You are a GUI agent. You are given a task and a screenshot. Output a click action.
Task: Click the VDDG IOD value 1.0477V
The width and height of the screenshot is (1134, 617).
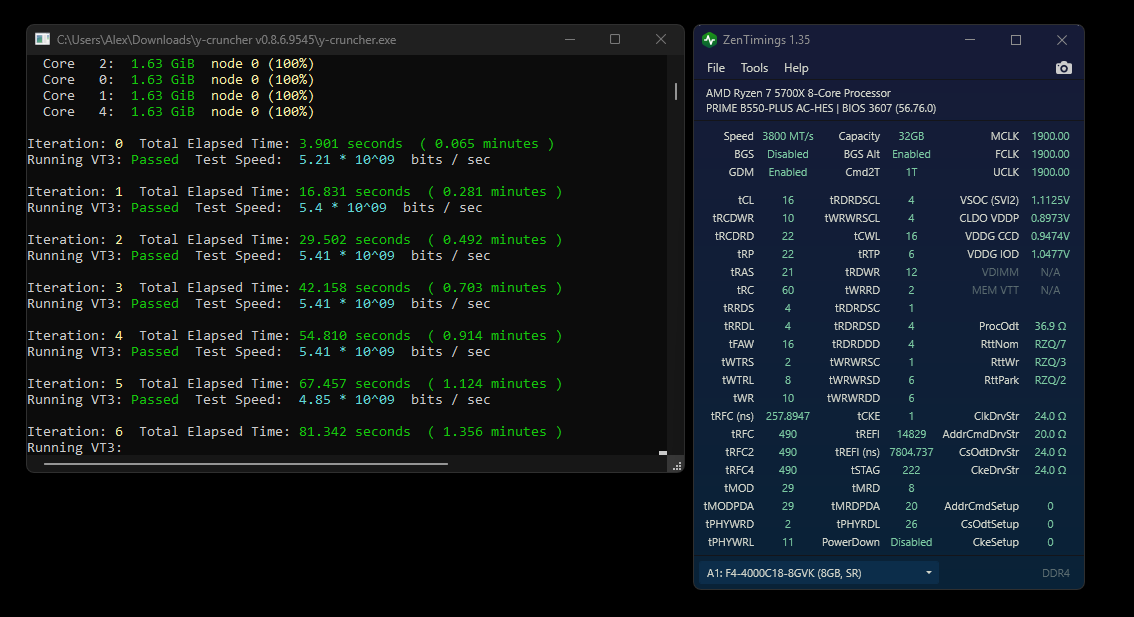click(x=1050, y=255)
